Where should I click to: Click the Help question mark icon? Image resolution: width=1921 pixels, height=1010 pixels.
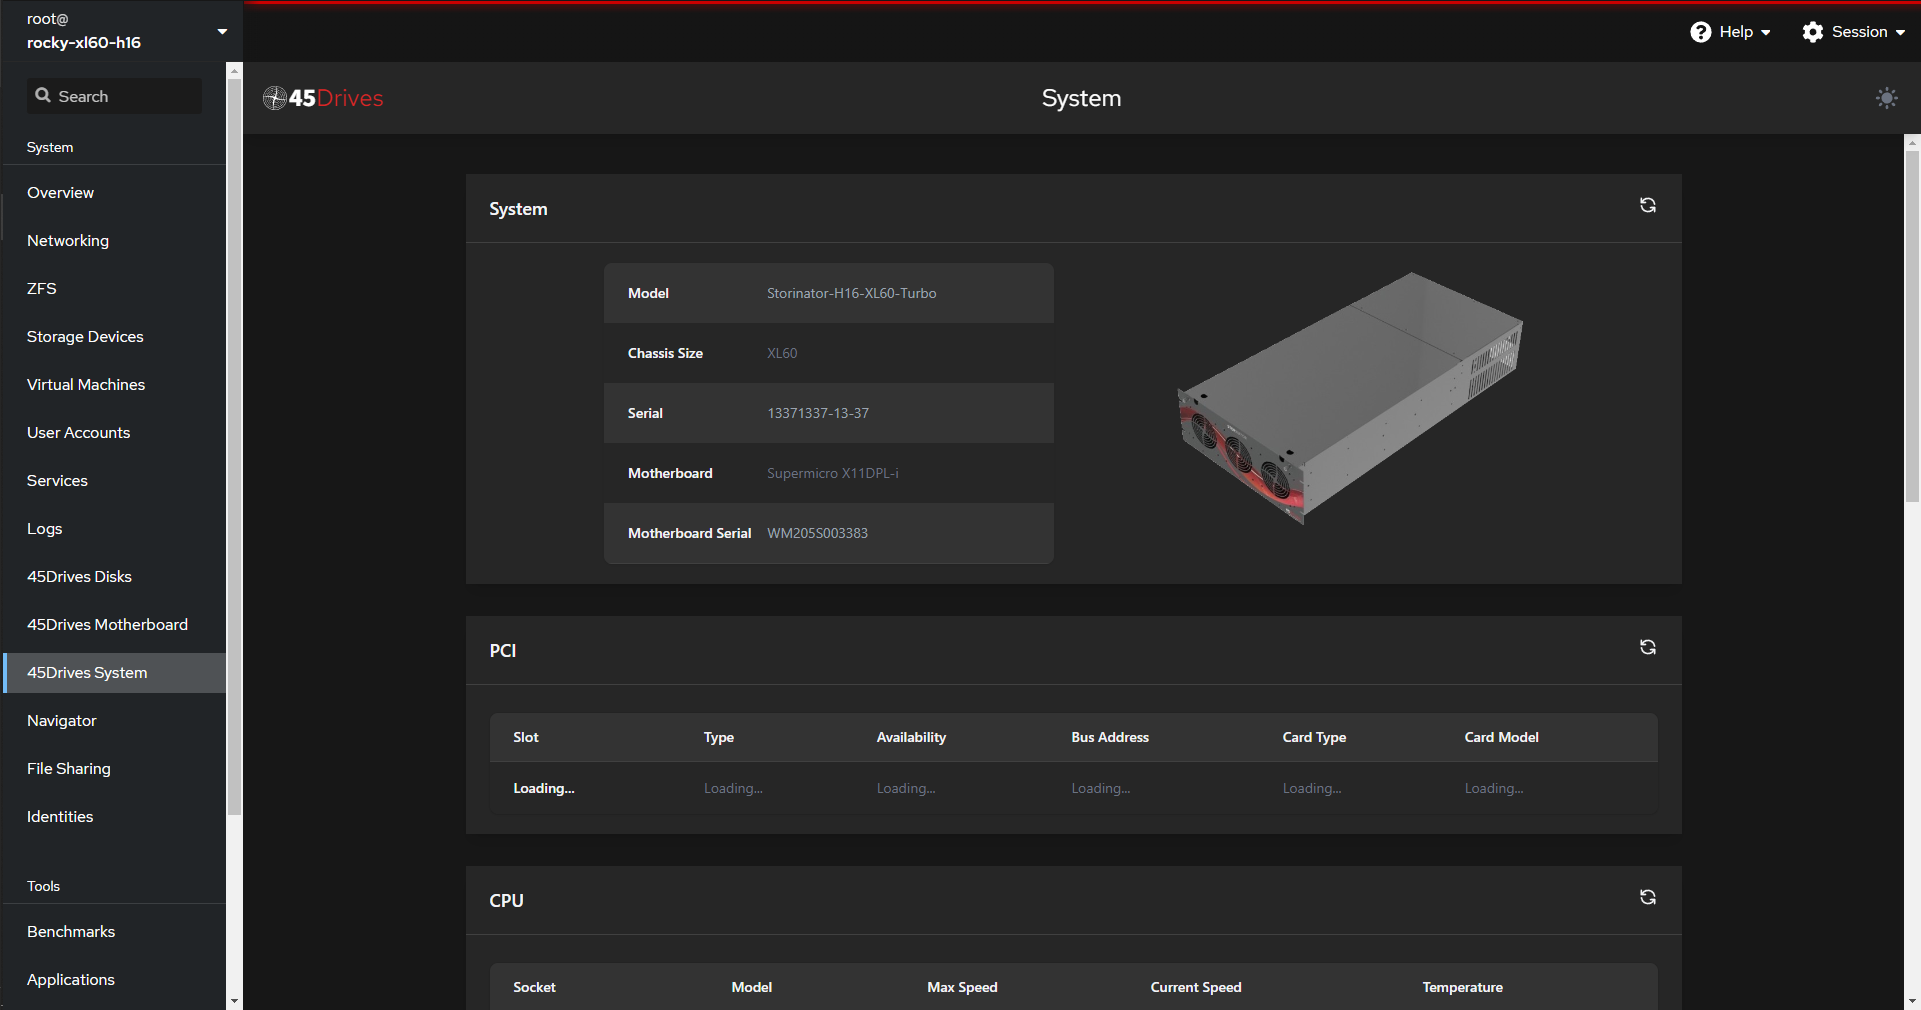pos(1700,32)
